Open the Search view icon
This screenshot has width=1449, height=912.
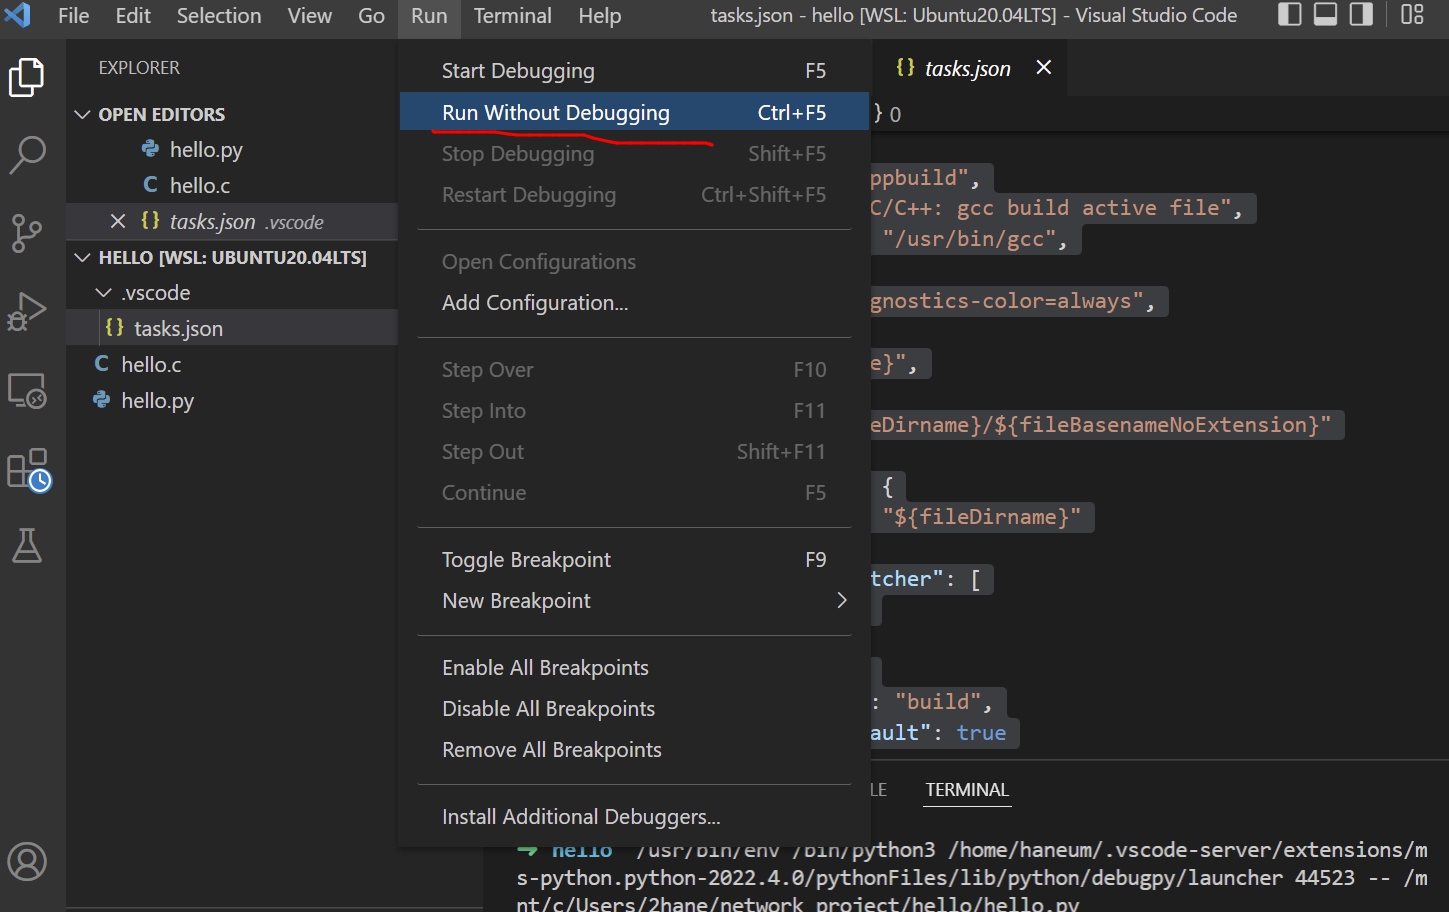27,155
